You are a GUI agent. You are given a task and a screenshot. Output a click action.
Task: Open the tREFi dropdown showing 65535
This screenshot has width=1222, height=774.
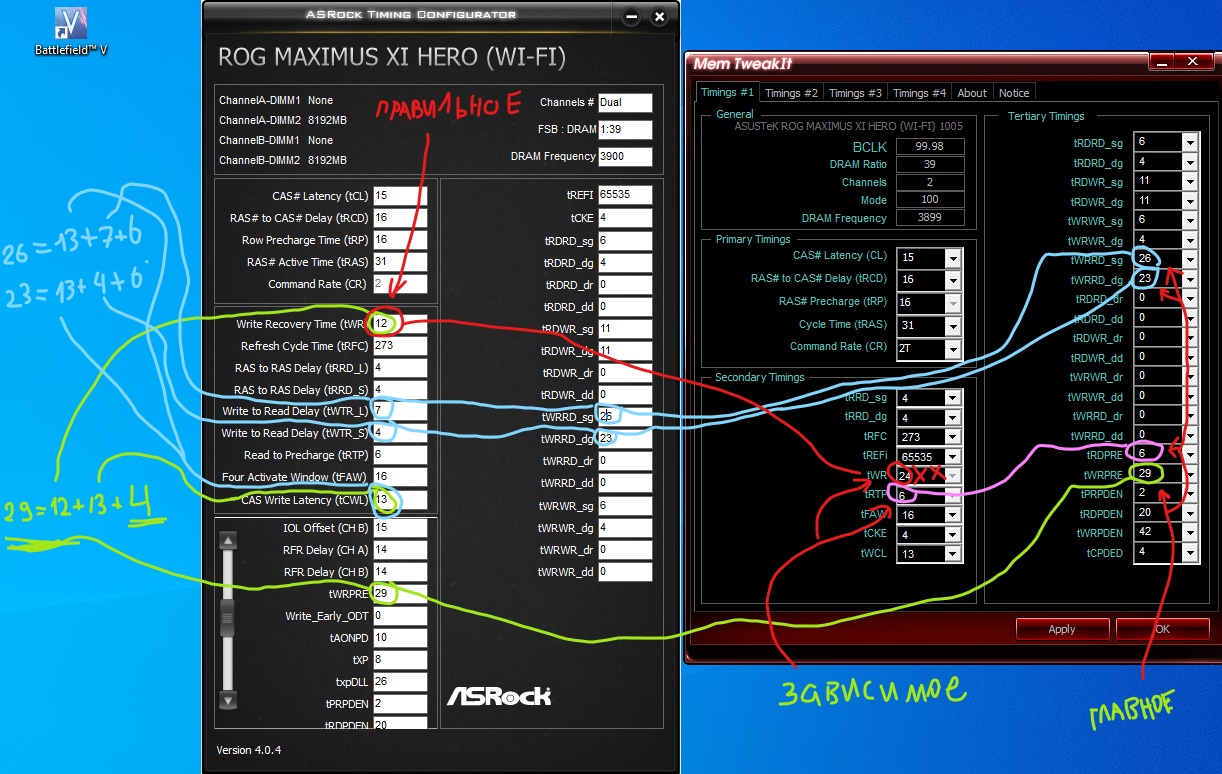click(x=953, y=457)
